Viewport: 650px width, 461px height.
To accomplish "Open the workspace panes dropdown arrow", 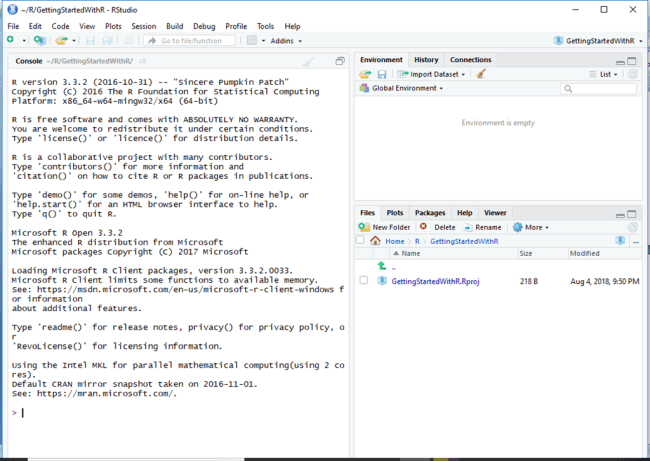I will tap(263, 41).
